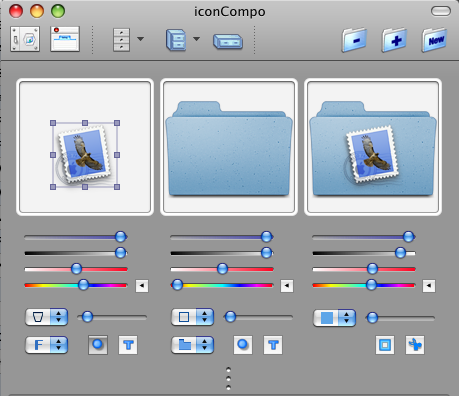Toggle the blue circle button in middle column
Screen dimensions: 459x396
click(243, 345)
